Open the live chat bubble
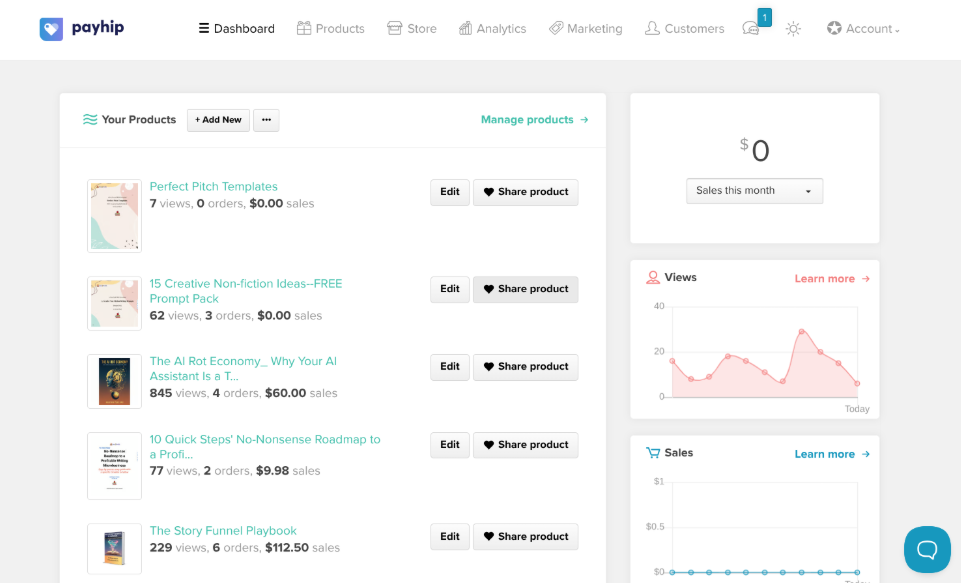 (x=926, y=549)
